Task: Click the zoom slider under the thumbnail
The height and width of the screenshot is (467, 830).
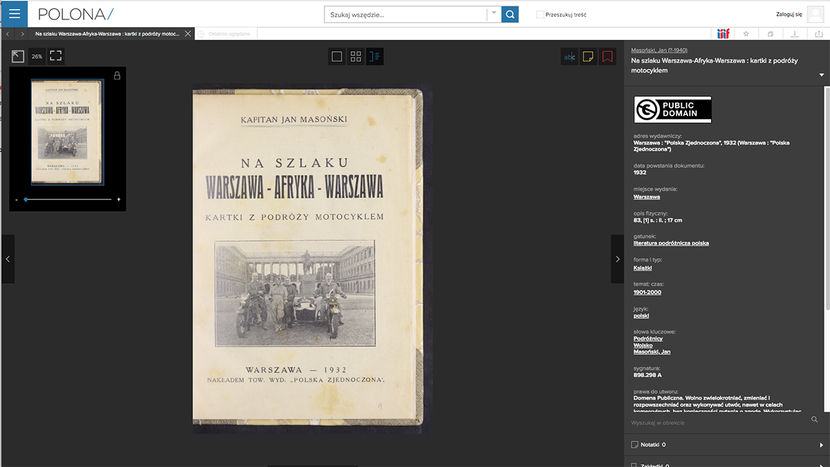Action: (67, 199)
